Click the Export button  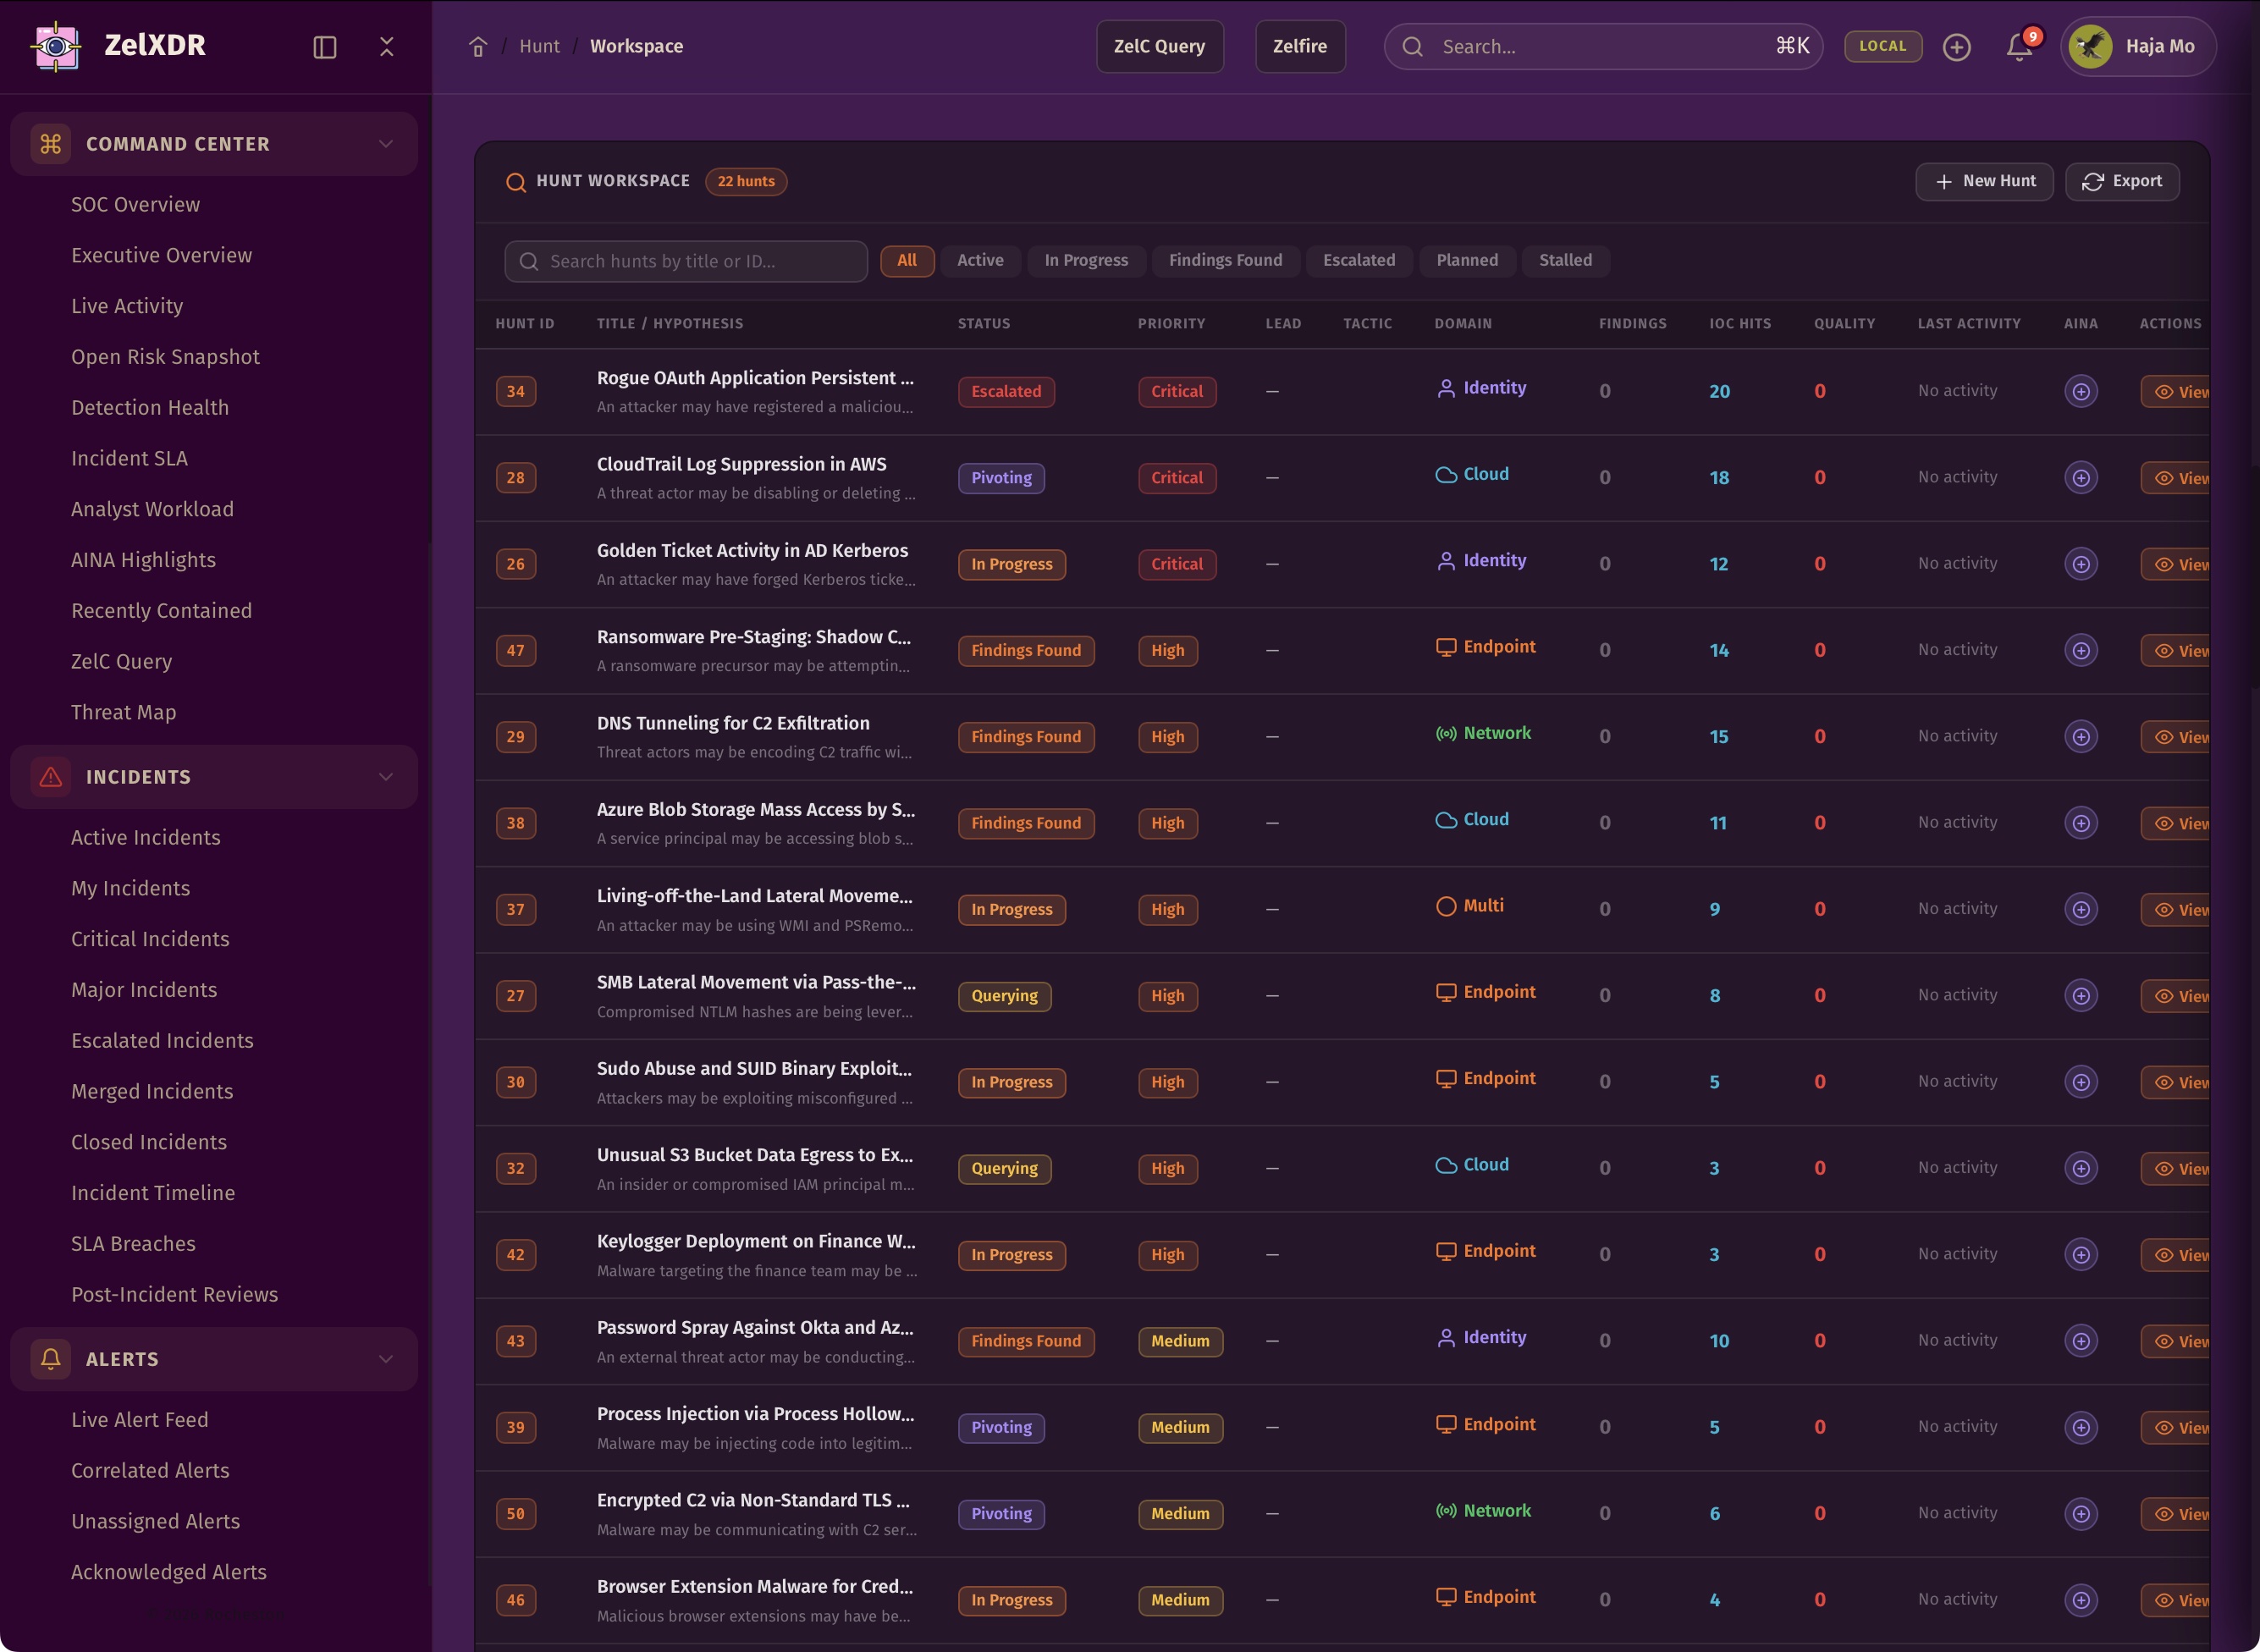click(2122, 182)
